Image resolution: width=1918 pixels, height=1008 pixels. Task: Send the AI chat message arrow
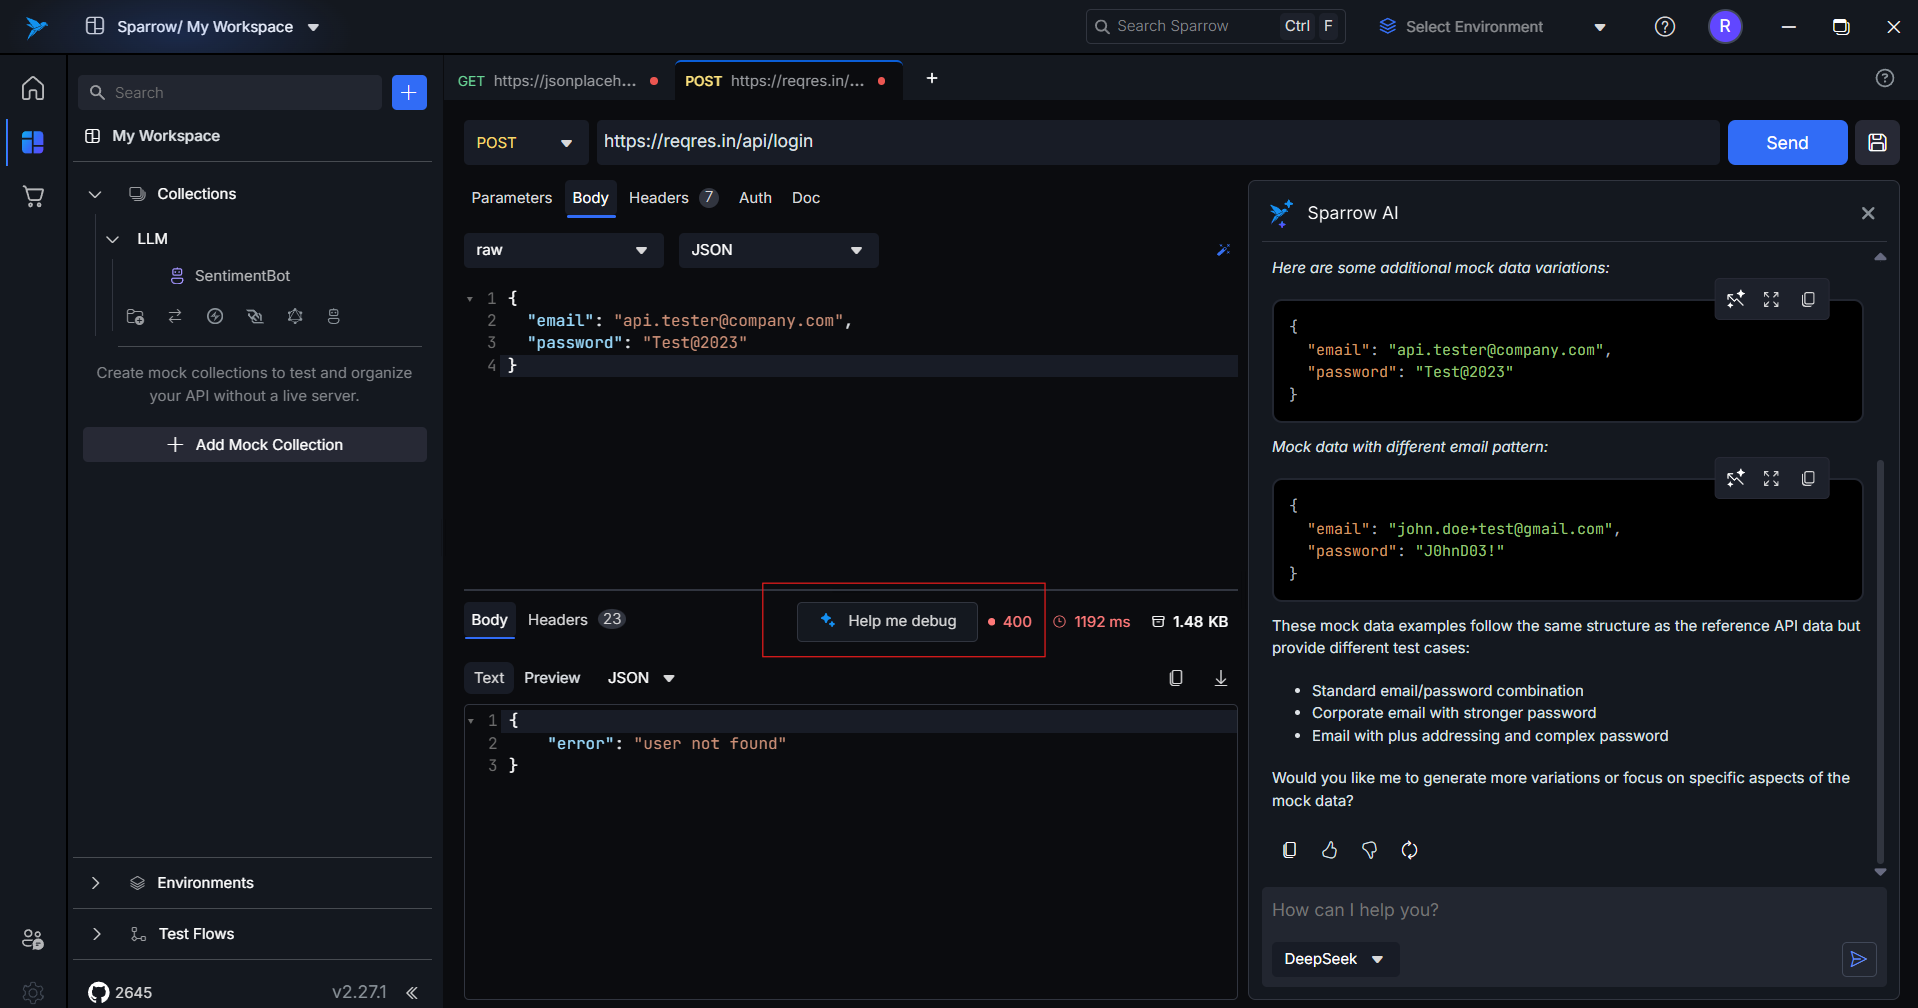[1859, 959]
